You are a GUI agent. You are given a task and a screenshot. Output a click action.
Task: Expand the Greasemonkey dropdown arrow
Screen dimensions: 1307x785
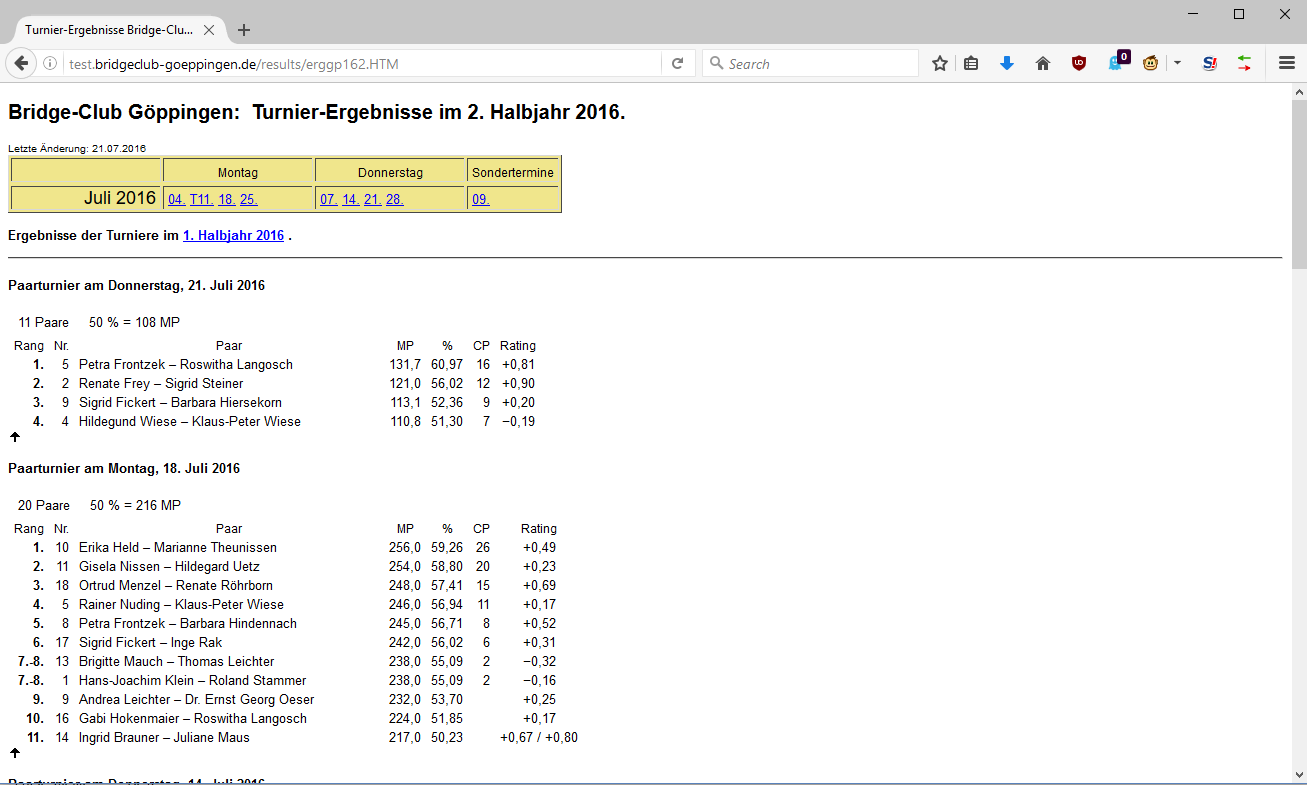pyautogui.click(x=1177, y=63)
